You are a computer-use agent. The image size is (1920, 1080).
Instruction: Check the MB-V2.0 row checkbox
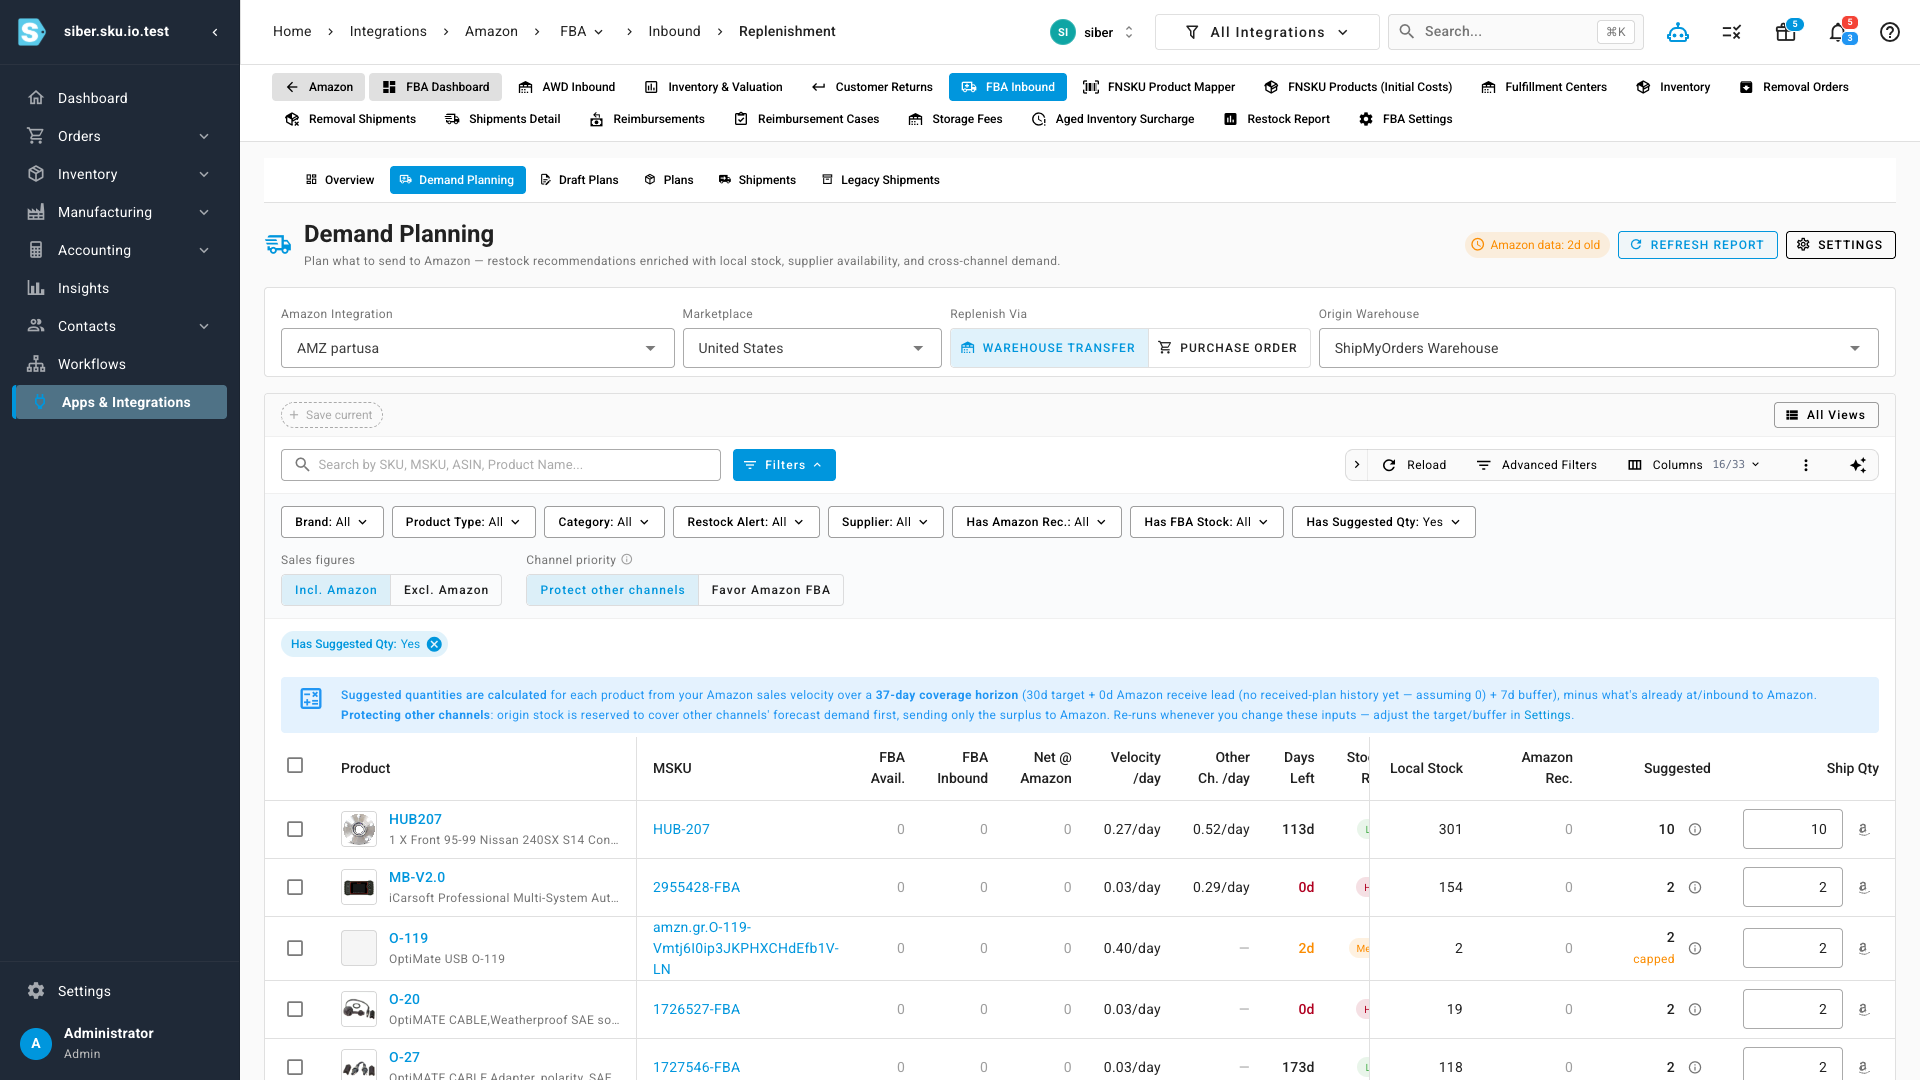295,887
